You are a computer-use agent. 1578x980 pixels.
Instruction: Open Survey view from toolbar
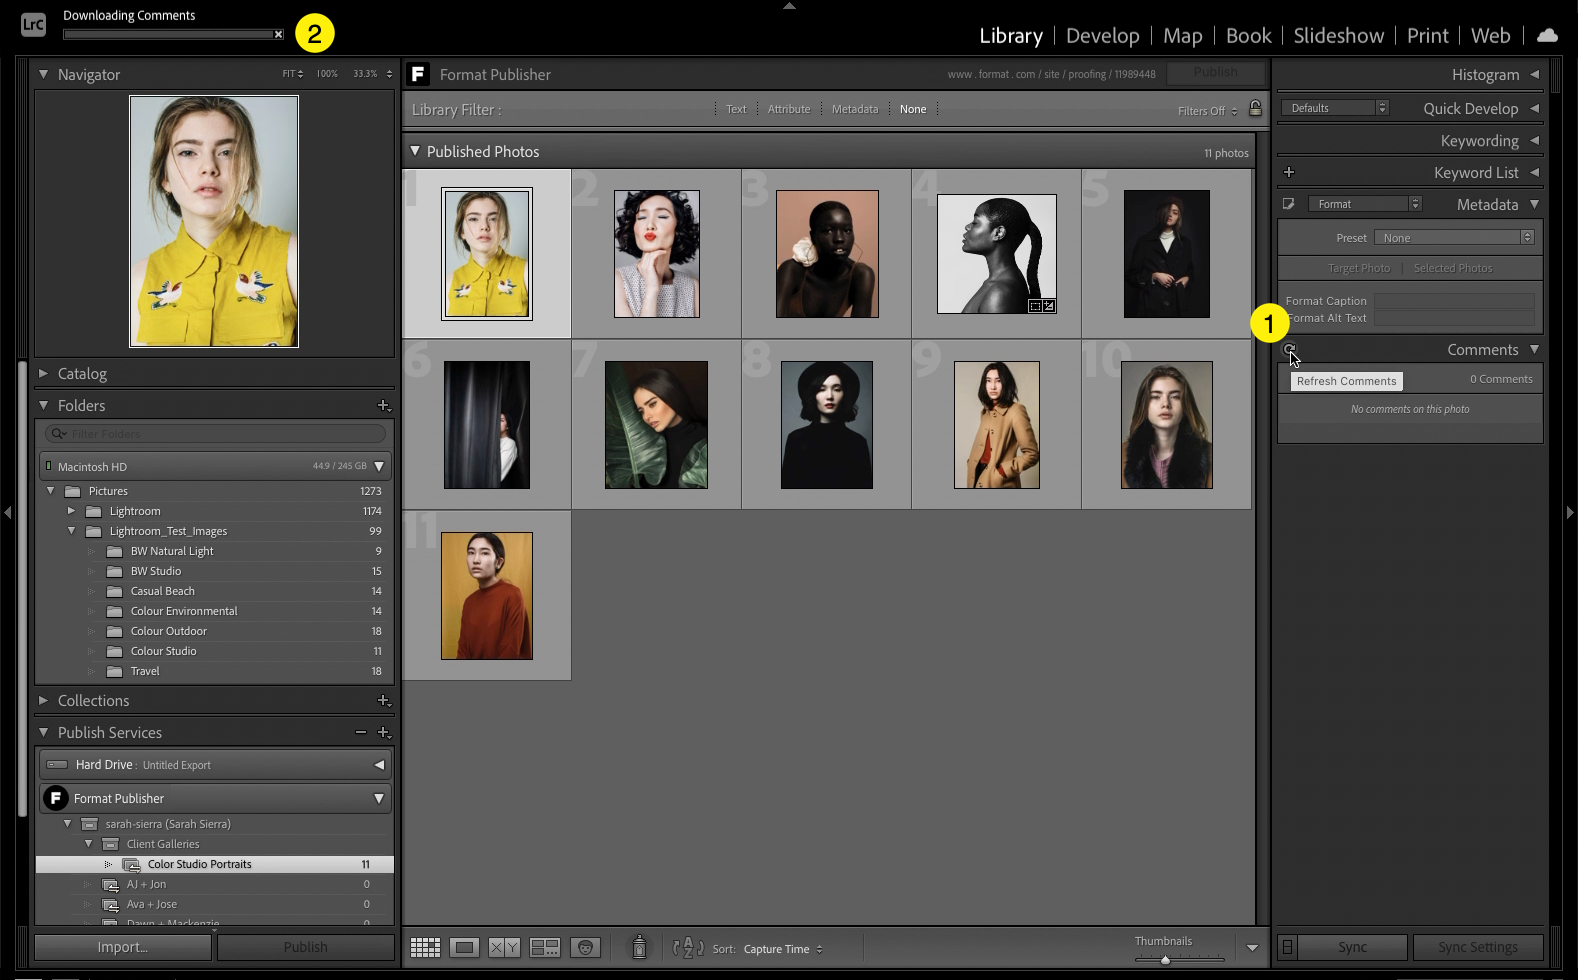click(545, 948)
